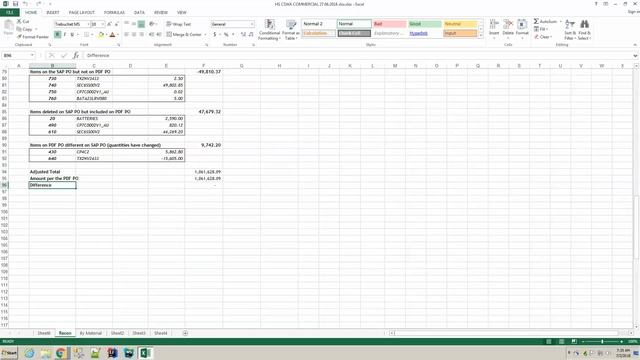640x360 pixels.
Task: Click the Increase Decimal icon
Action: tap(243, 35)
